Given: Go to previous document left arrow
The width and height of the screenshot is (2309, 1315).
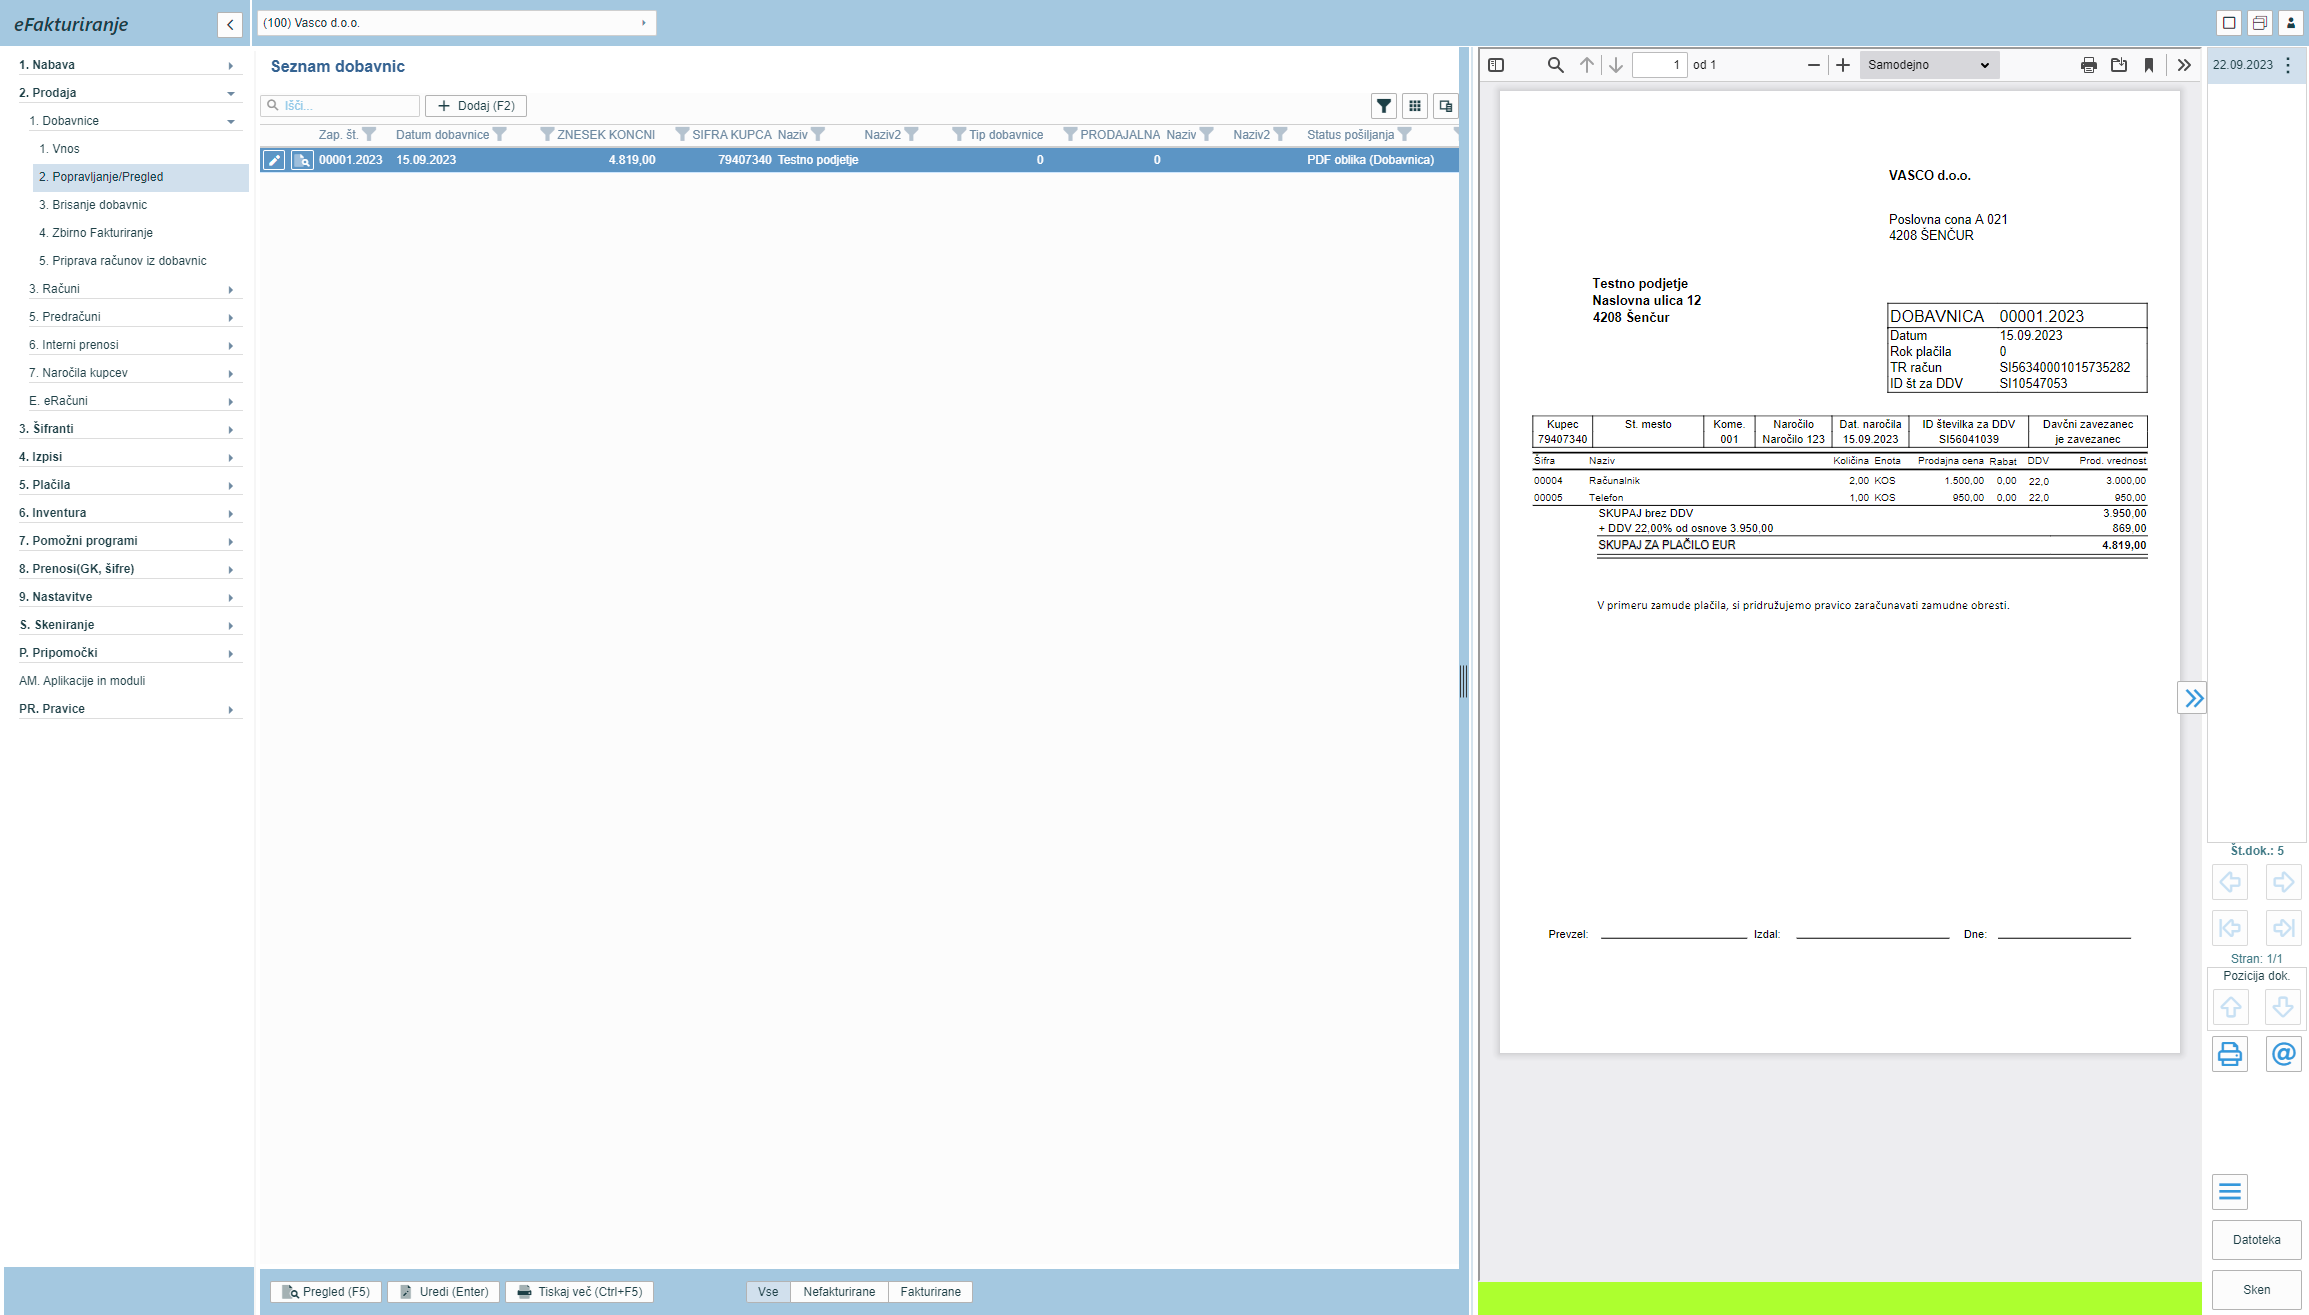Looking at the screenshot, I should click(2230, 882).
